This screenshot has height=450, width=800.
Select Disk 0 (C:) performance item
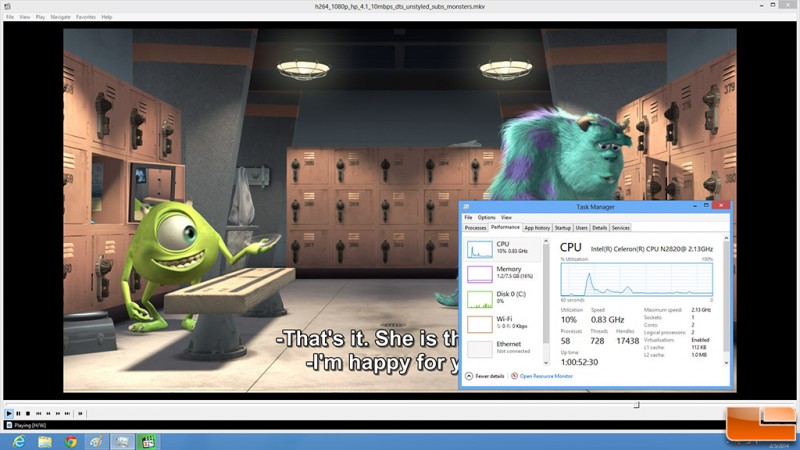coord(503,299)
